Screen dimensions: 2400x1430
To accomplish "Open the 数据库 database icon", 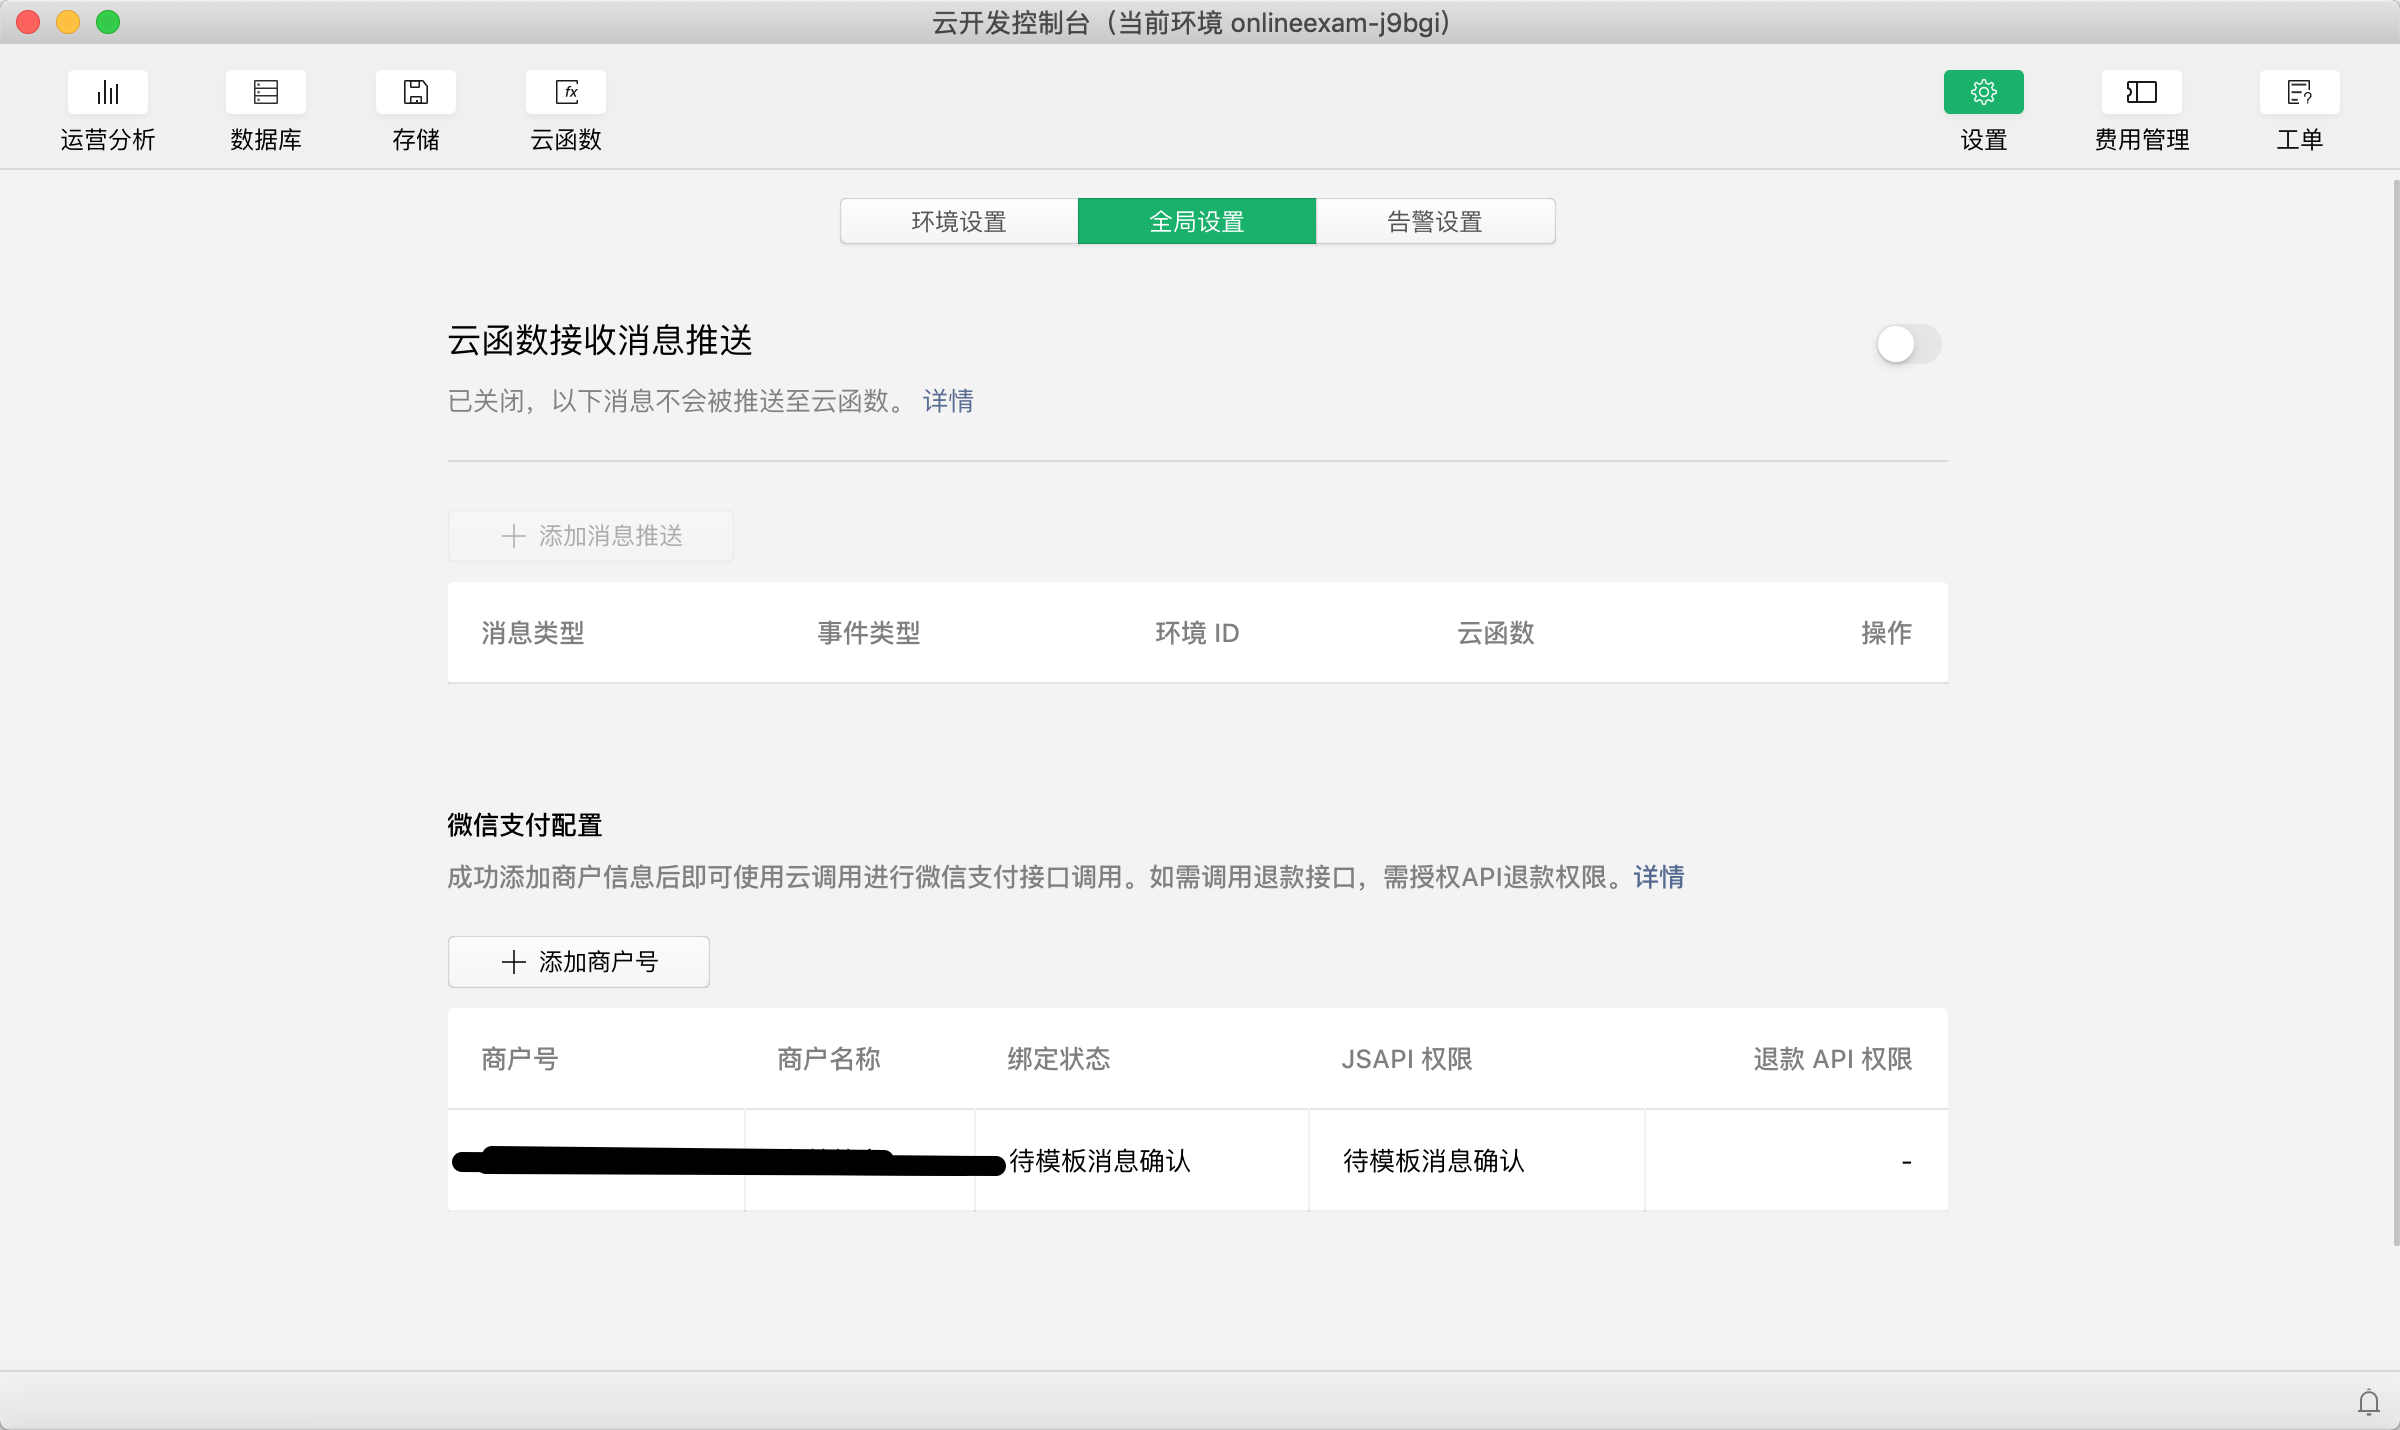I will click(x=266, y=93).
